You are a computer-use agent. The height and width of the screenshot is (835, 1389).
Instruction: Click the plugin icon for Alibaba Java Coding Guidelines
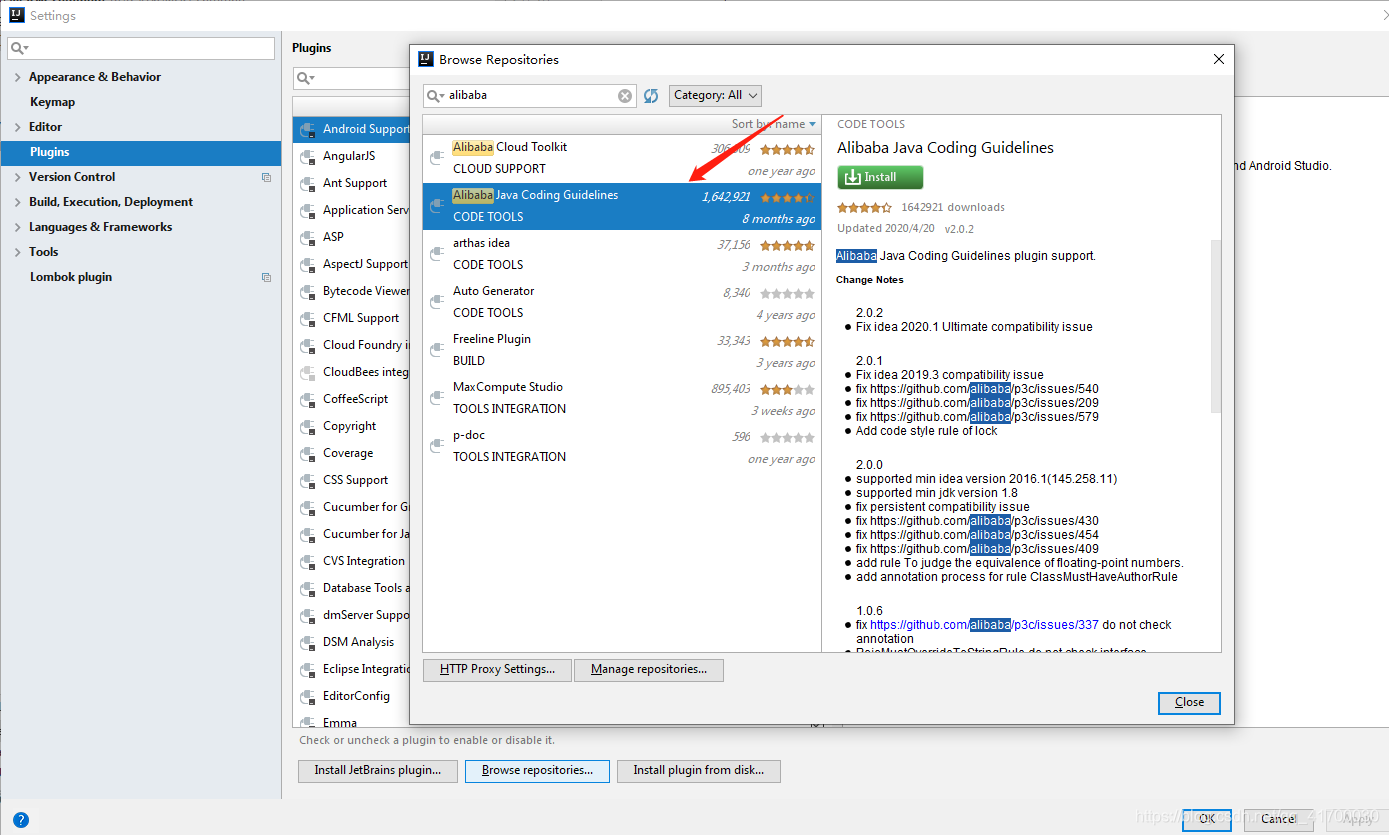(x=437, y=206)
